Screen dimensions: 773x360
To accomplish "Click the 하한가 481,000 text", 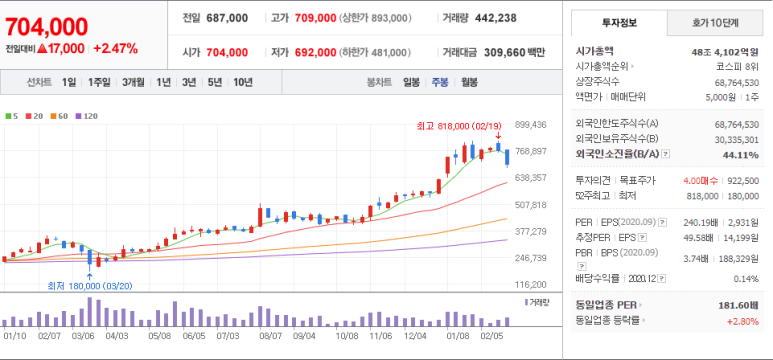I will point(375,52).
